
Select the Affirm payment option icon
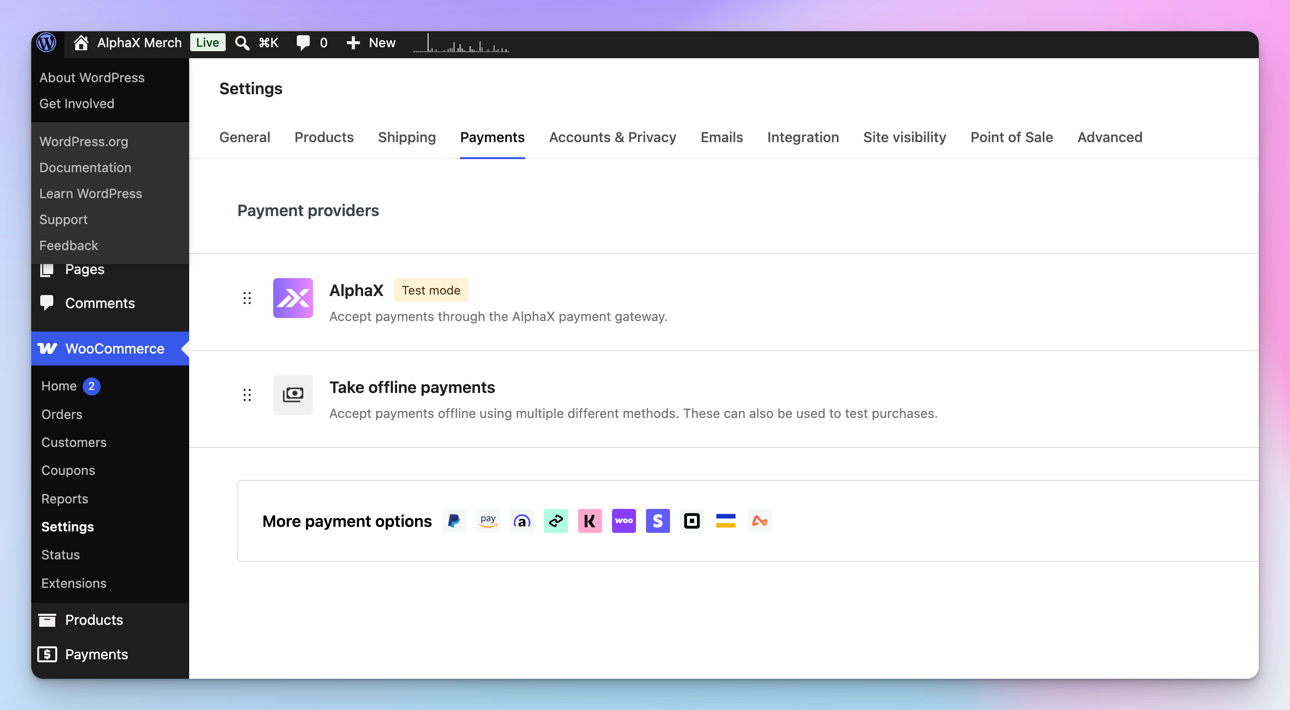pyautogui.click(x=522, y=521)
